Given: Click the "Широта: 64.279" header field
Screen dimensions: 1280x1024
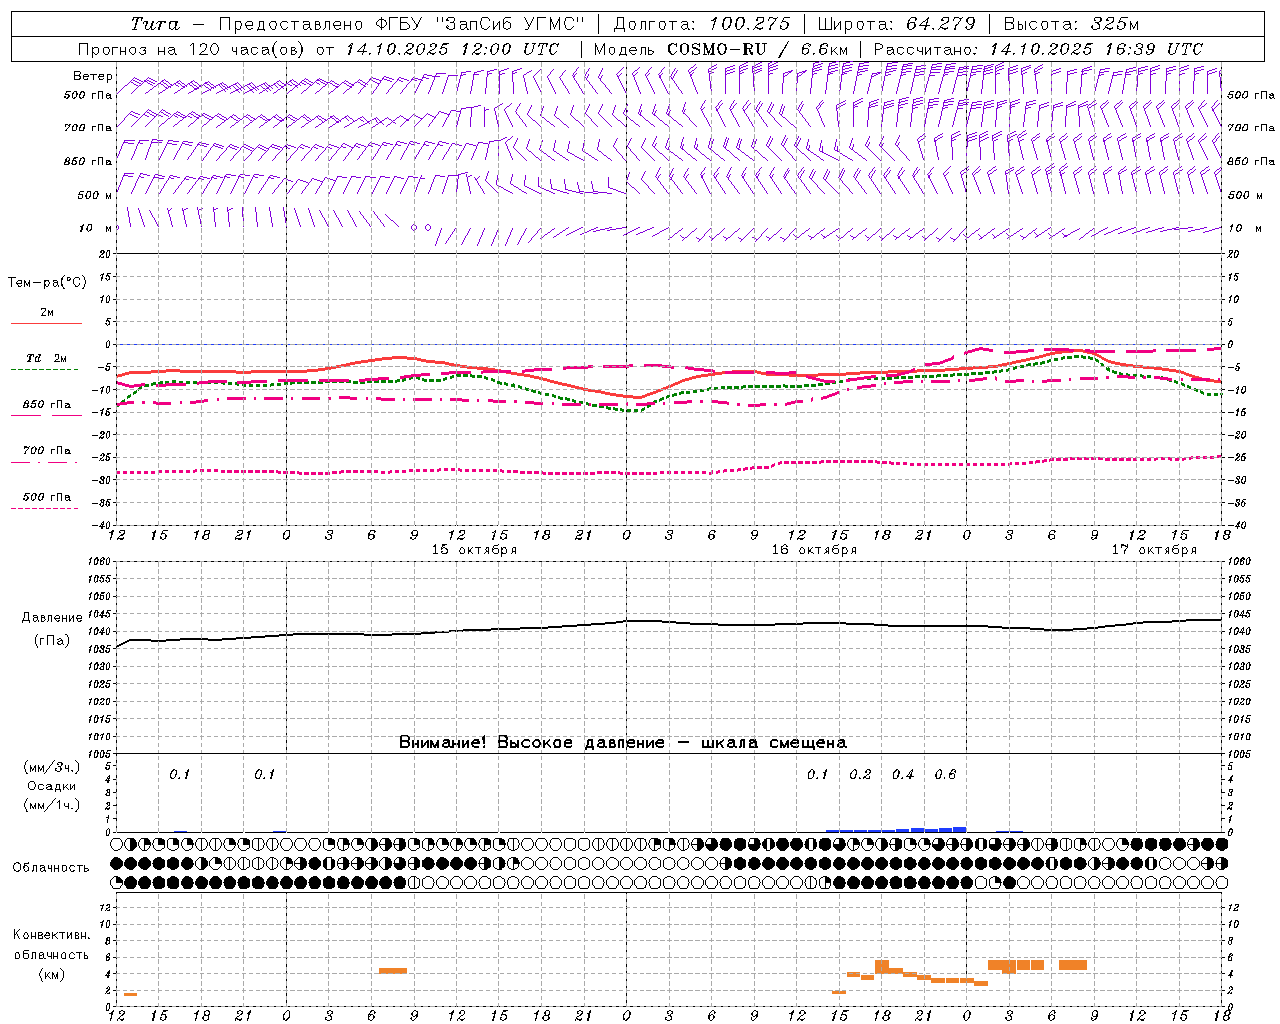Looking at the screenshot, I should [x=896, y=24].
